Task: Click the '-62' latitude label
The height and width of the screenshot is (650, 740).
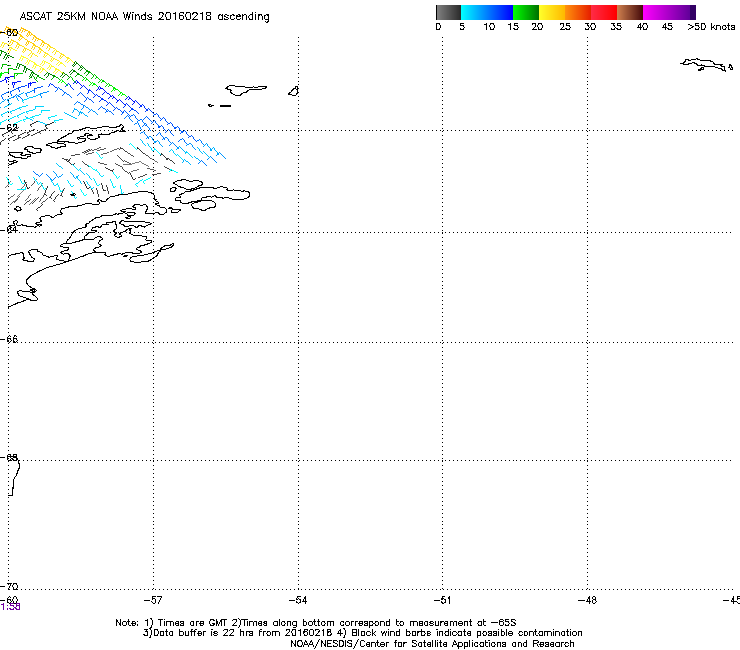Action: point(9,127)
